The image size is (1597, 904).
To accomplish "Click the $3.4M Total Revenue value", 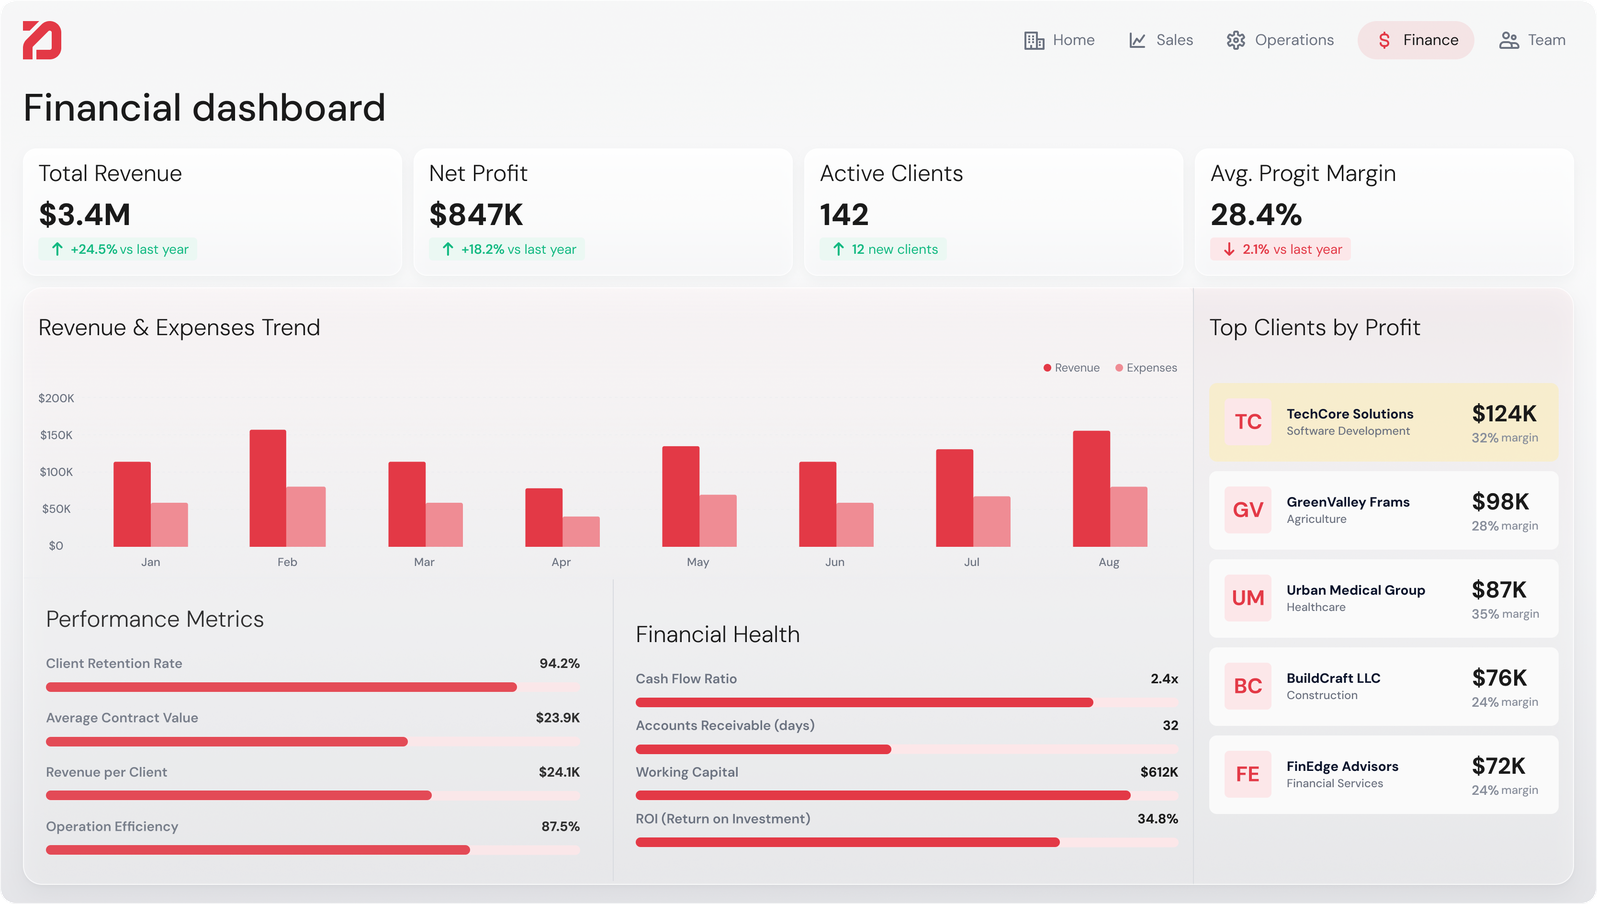I will point(85,215).
